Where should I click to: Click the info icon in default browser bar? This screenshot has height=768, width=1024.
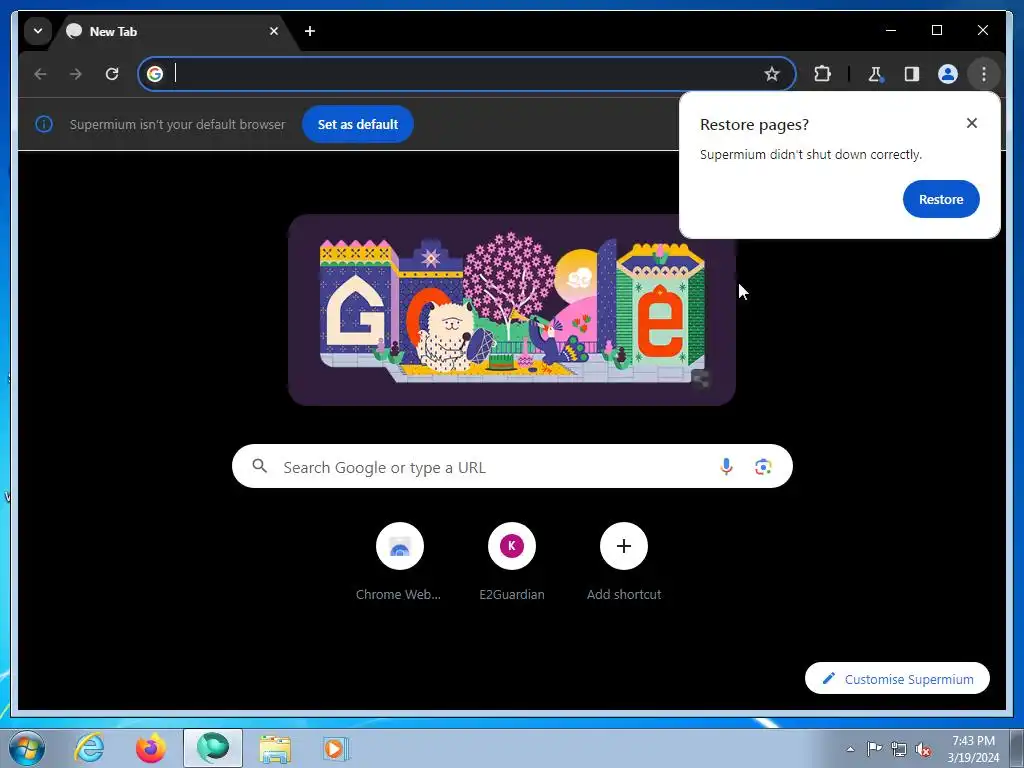[x=44, y=124]
